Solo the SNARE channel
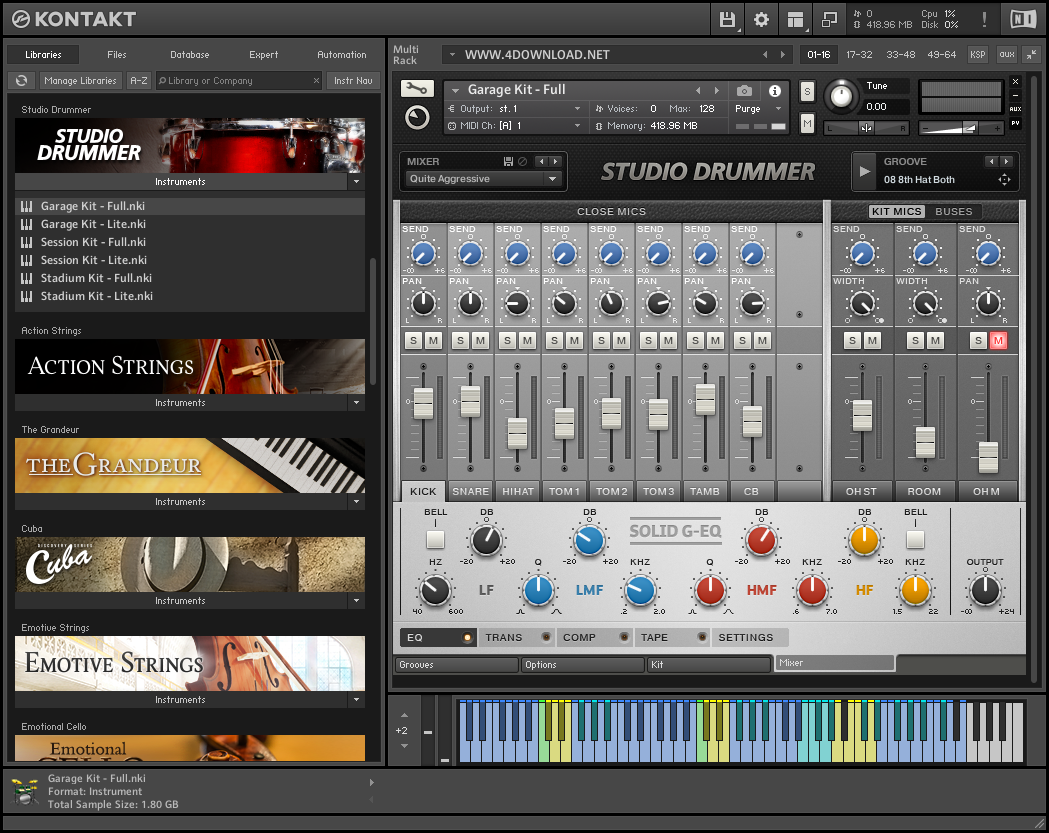The width and height of the screenshot is (1049, 833). pos(460,341)
